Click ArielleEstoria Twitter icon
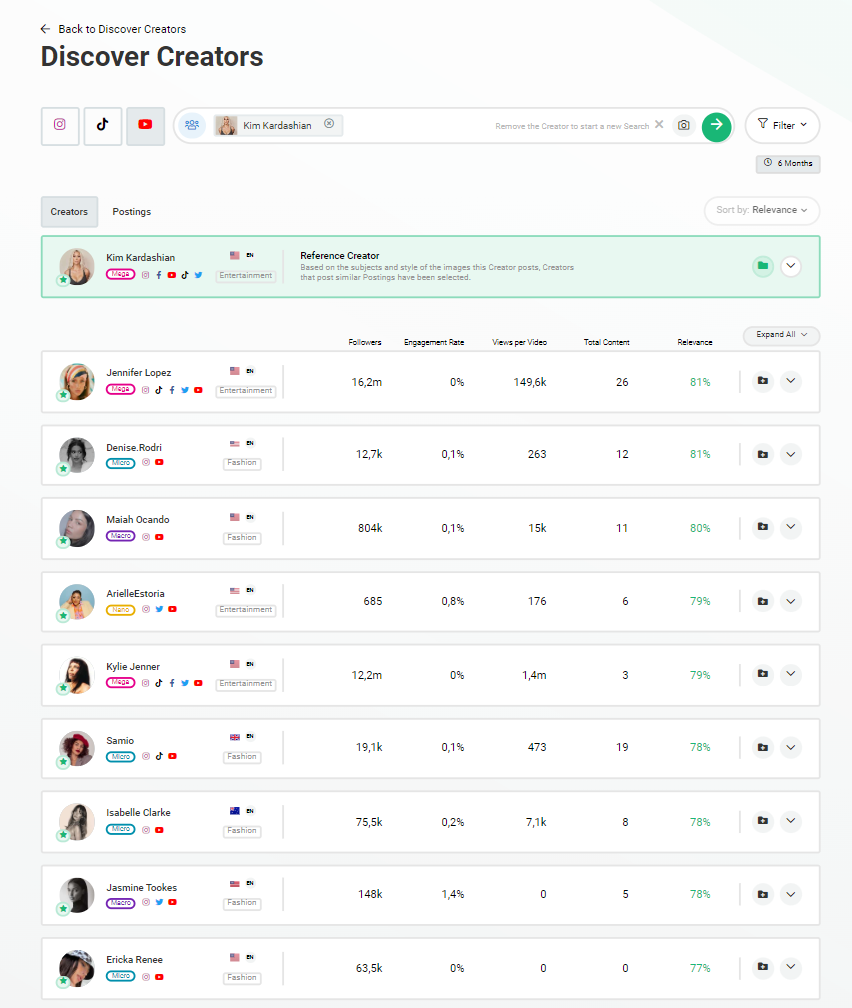 click(159, 609)
